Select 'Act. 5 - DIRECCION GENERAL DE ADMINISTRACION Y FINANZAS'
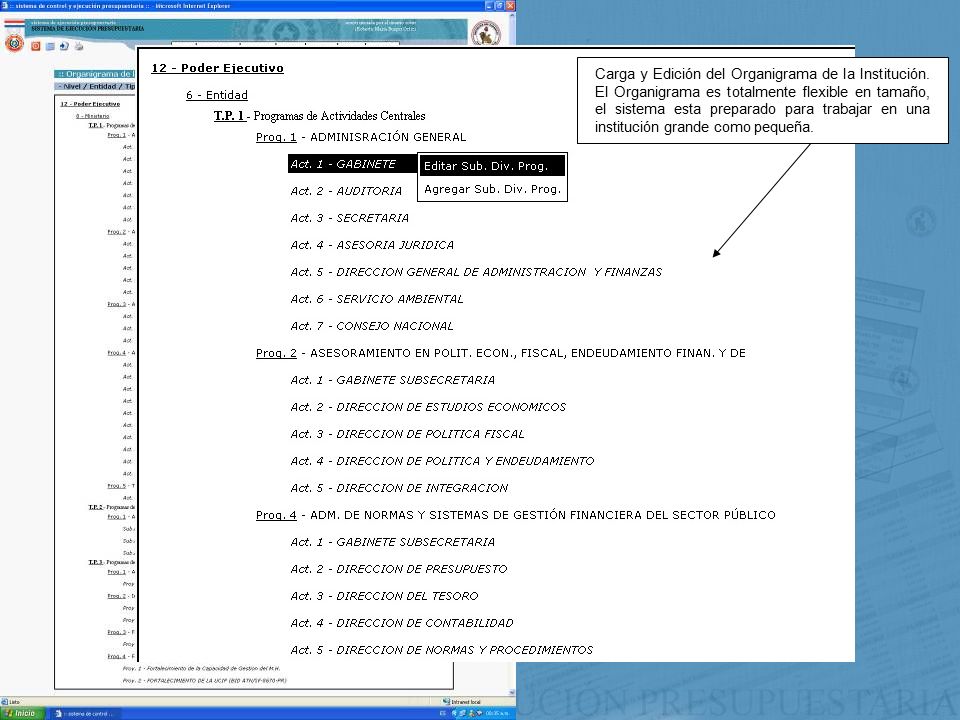960x720 pixels. (x=476, y=272)
